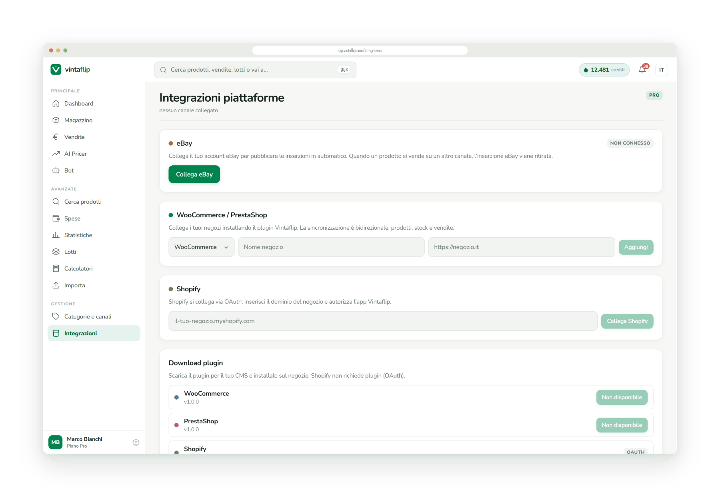Click the PrestaShop plugin row name
720x497 pixels.
pyautogui.click(x=201, y=421)
